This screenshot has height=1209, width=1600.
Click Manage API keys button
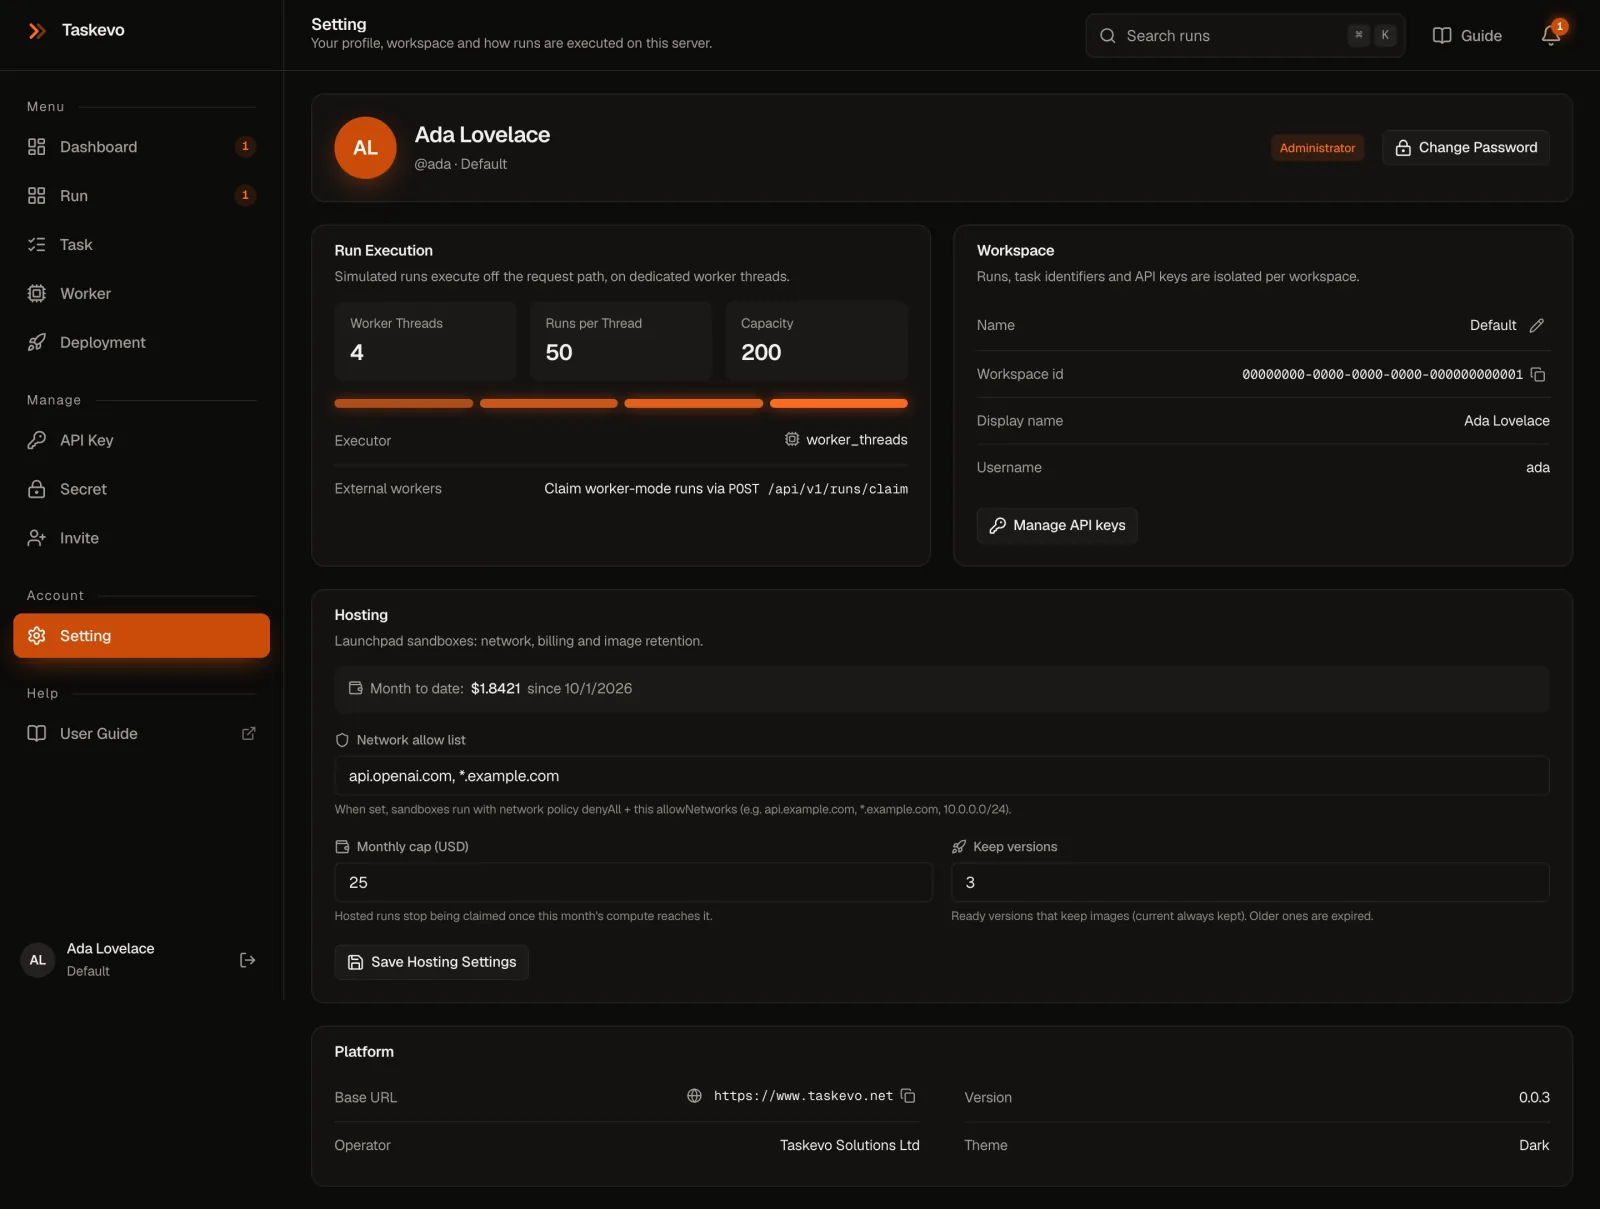(x=1057, y=525)
